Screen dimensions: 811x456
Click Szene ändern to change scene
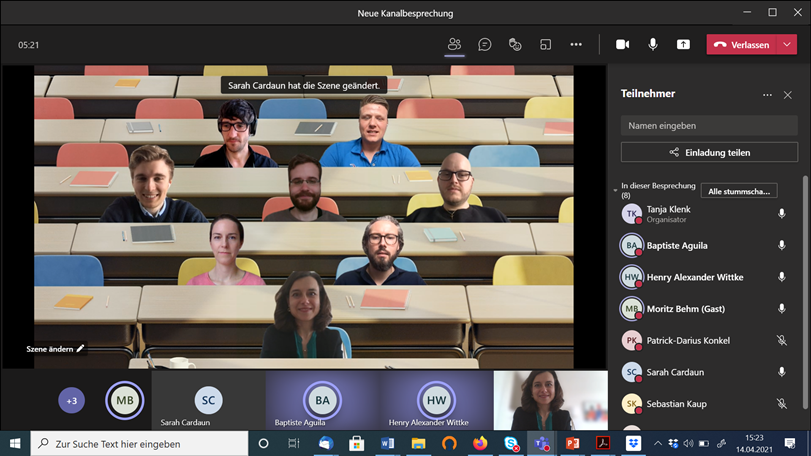[55, 349]
